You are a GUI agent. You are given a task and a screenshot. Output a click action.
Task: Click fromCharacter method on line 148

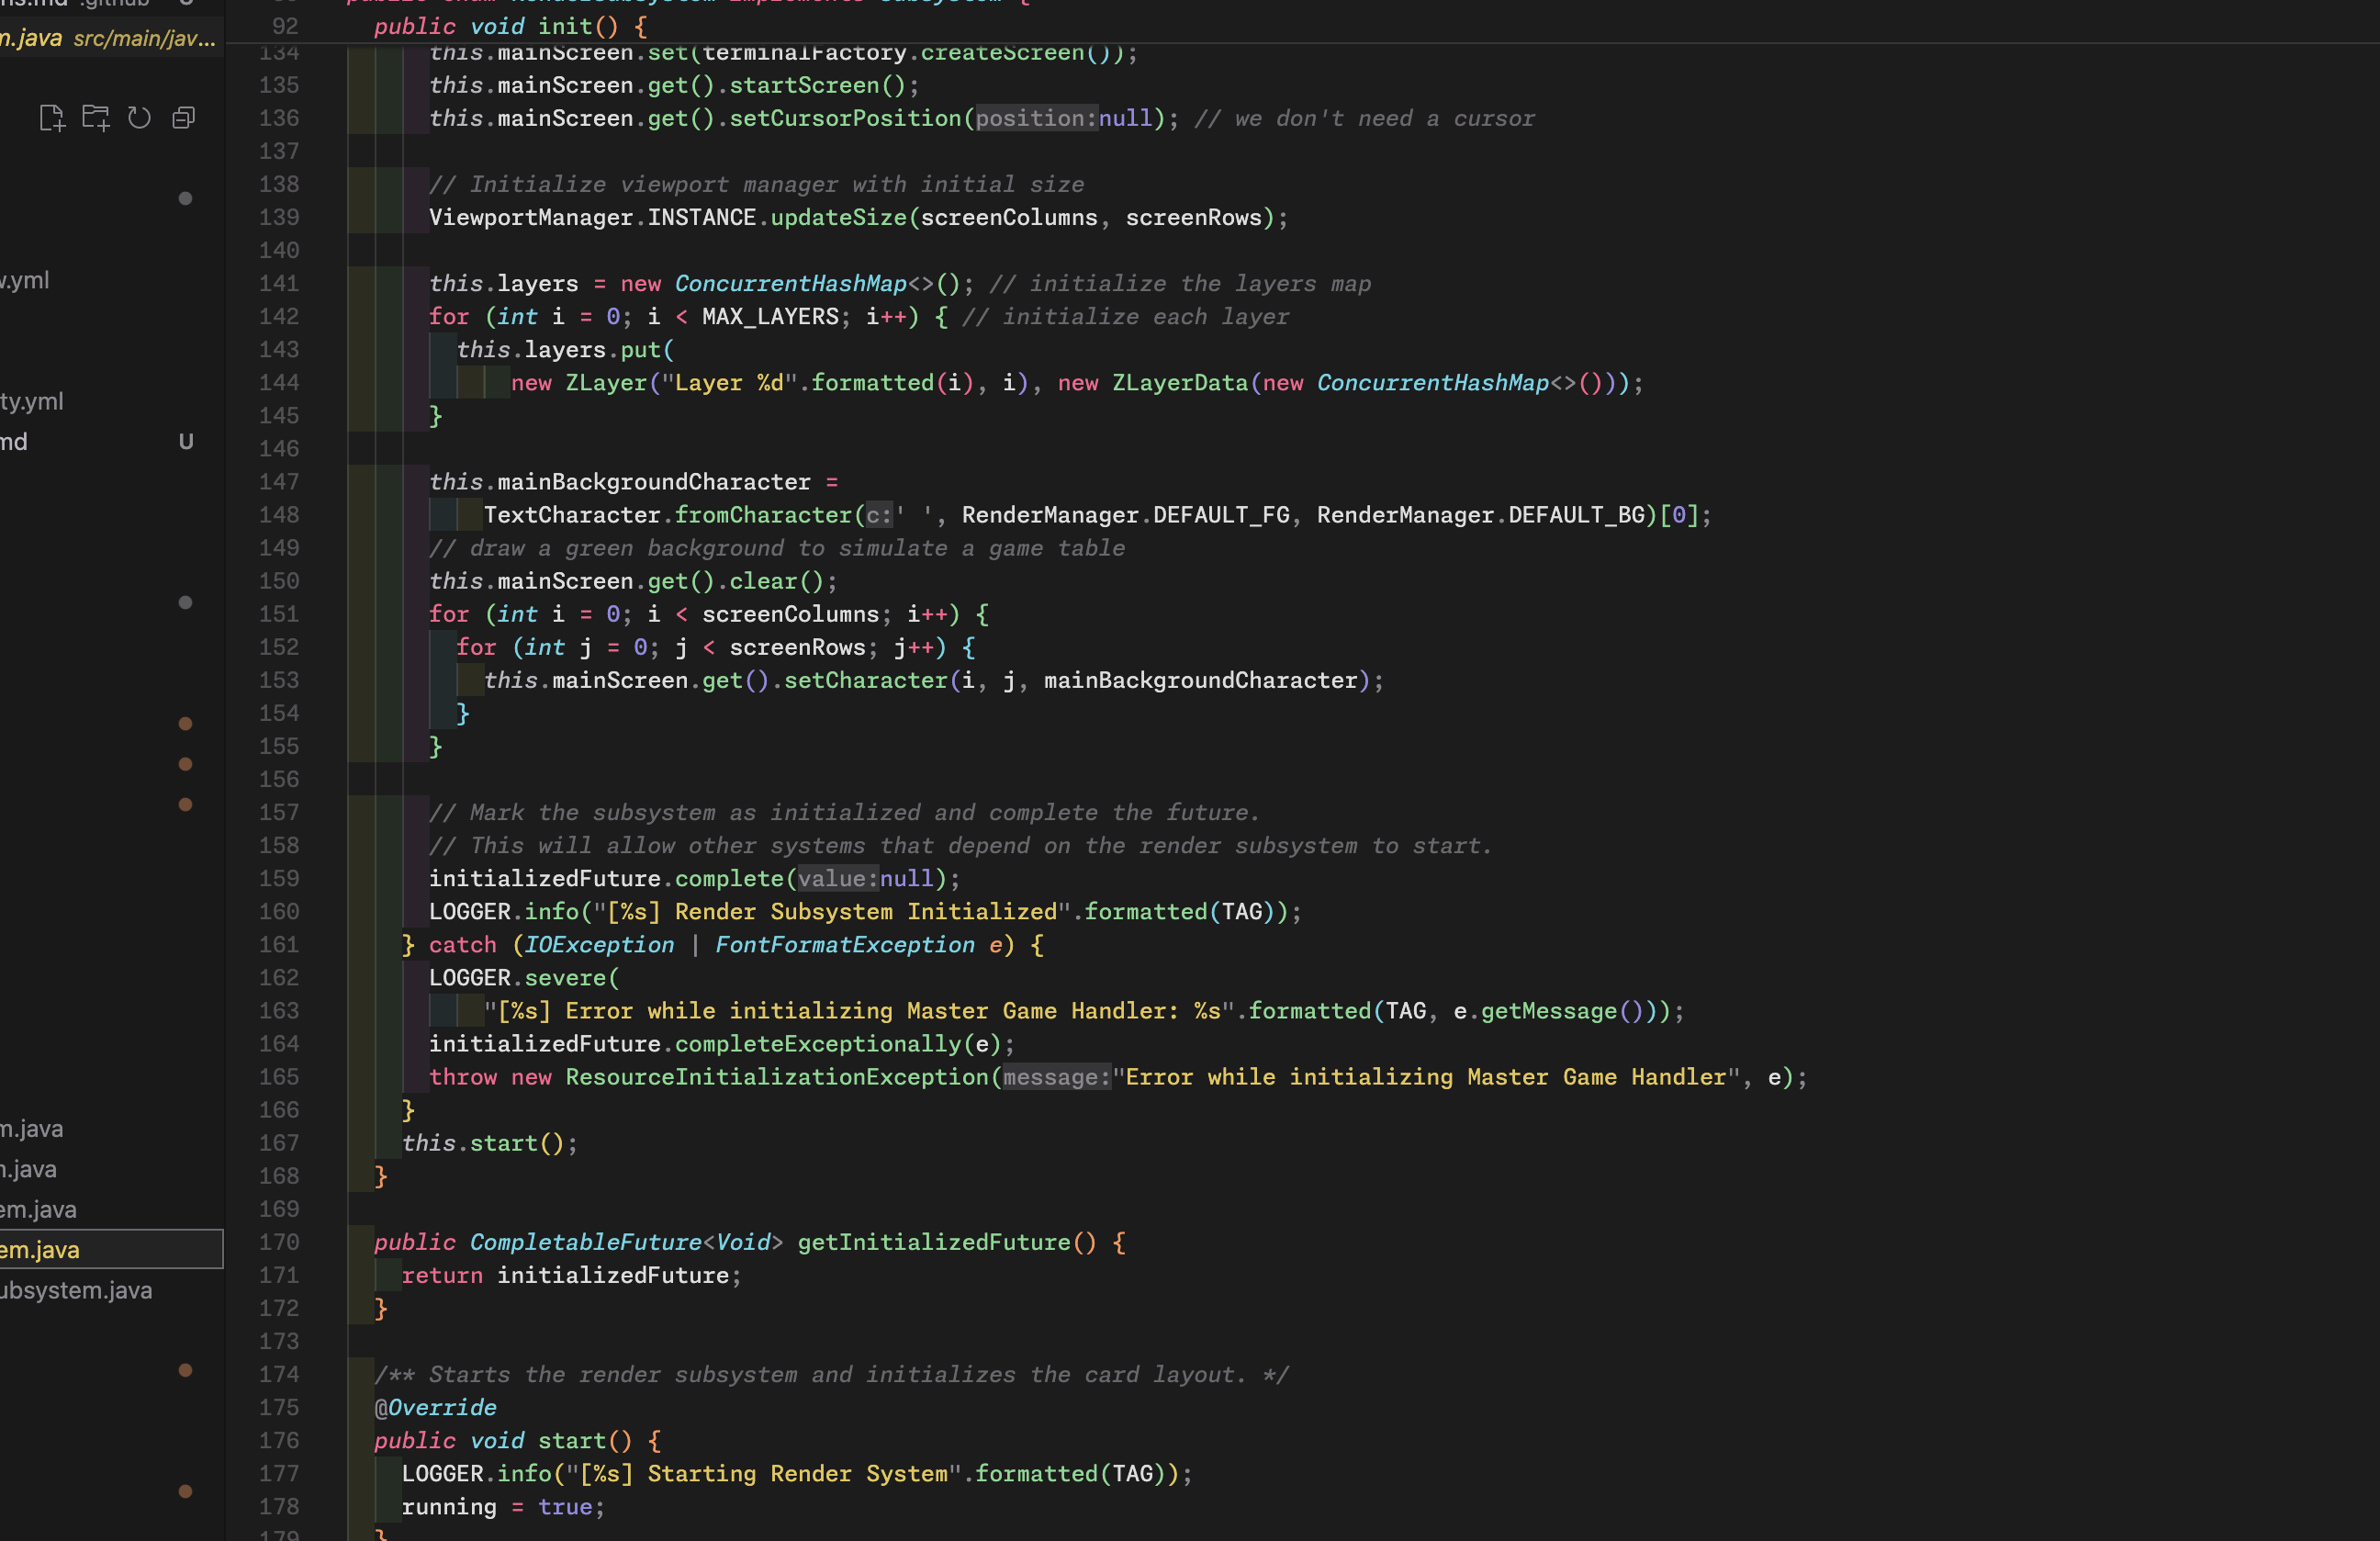click(763, 515)
